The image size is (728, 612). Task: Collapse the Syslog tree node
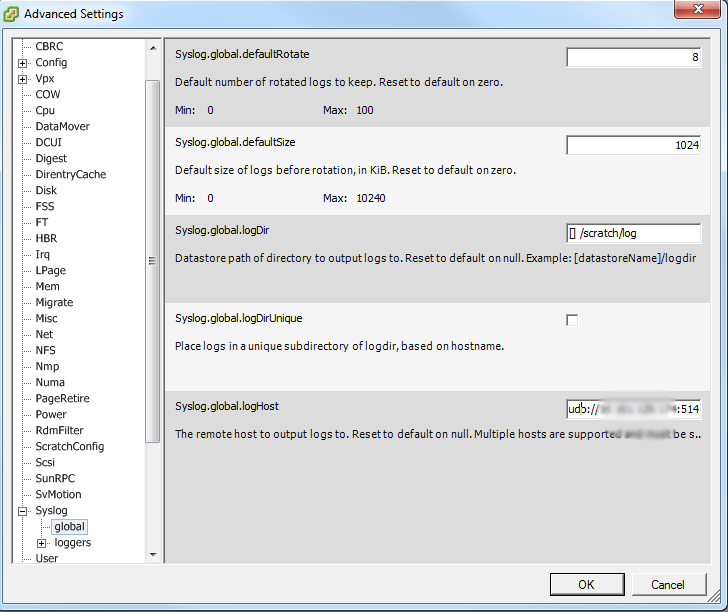point(22,511)
